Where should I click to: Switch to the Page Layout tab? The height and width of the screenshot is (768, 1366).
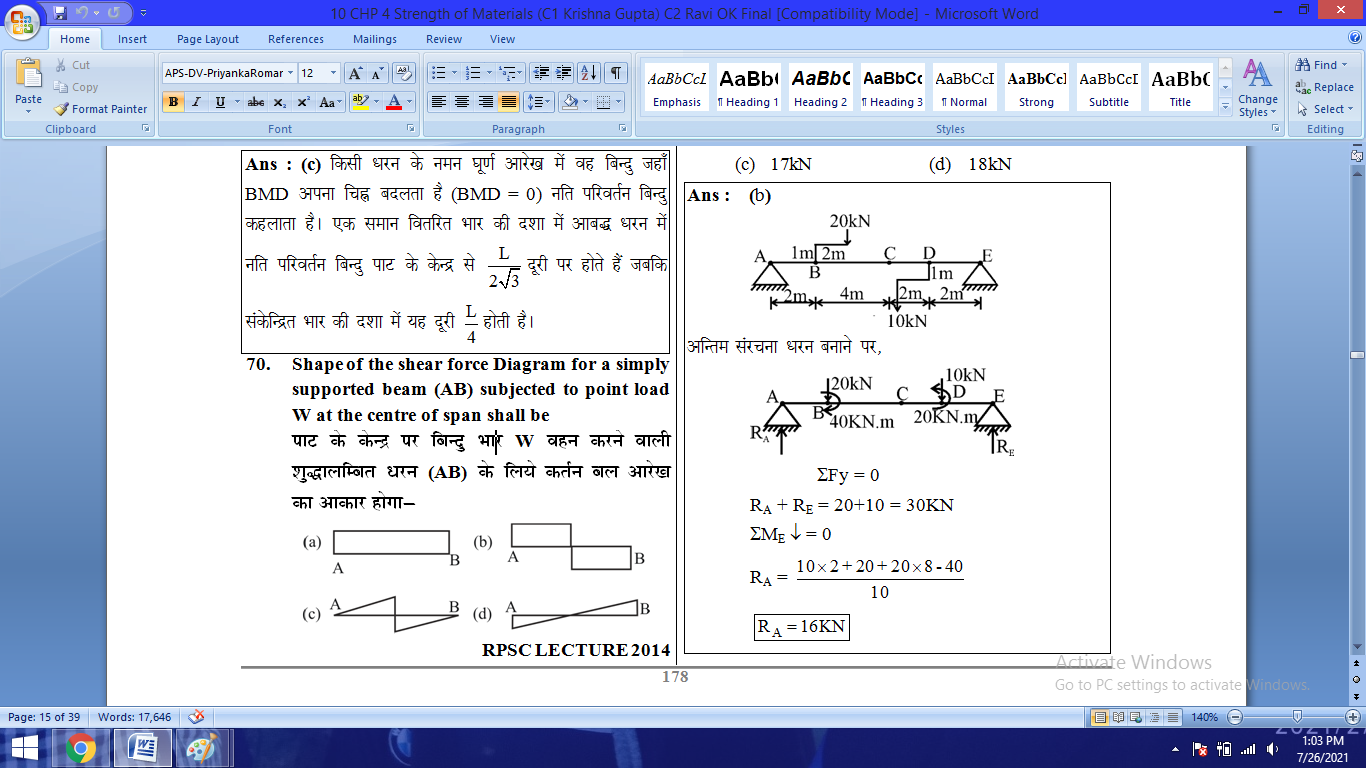coord(208,39)
